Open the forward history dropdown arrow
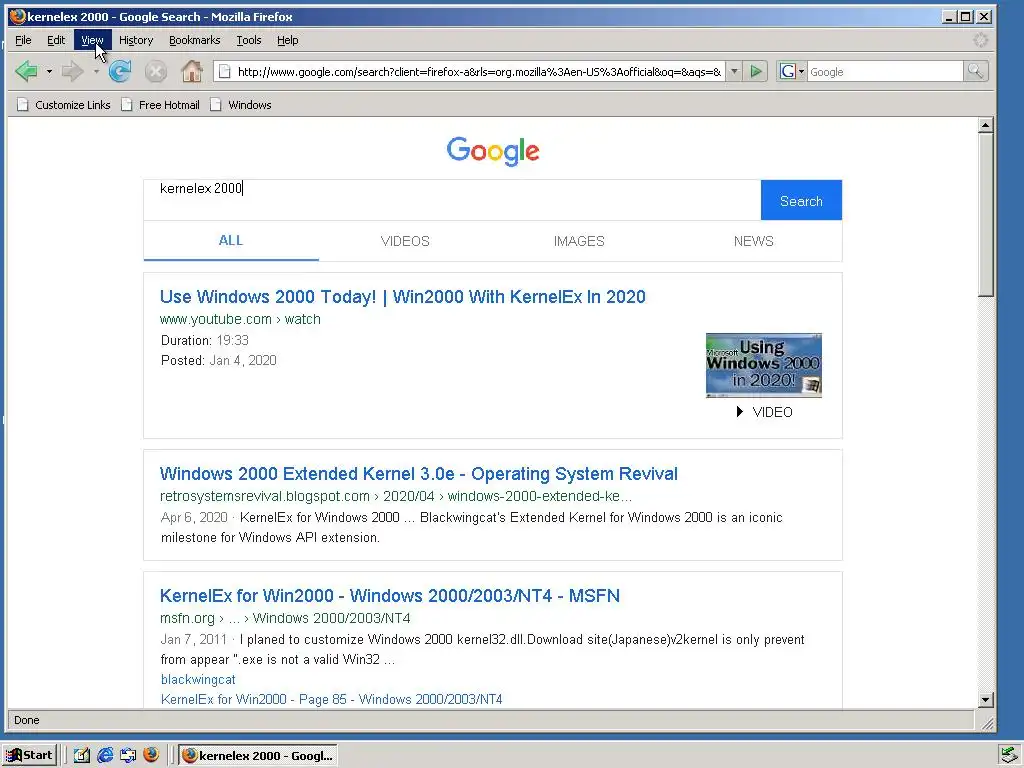The image size is (1024, 768). (96, 72)
